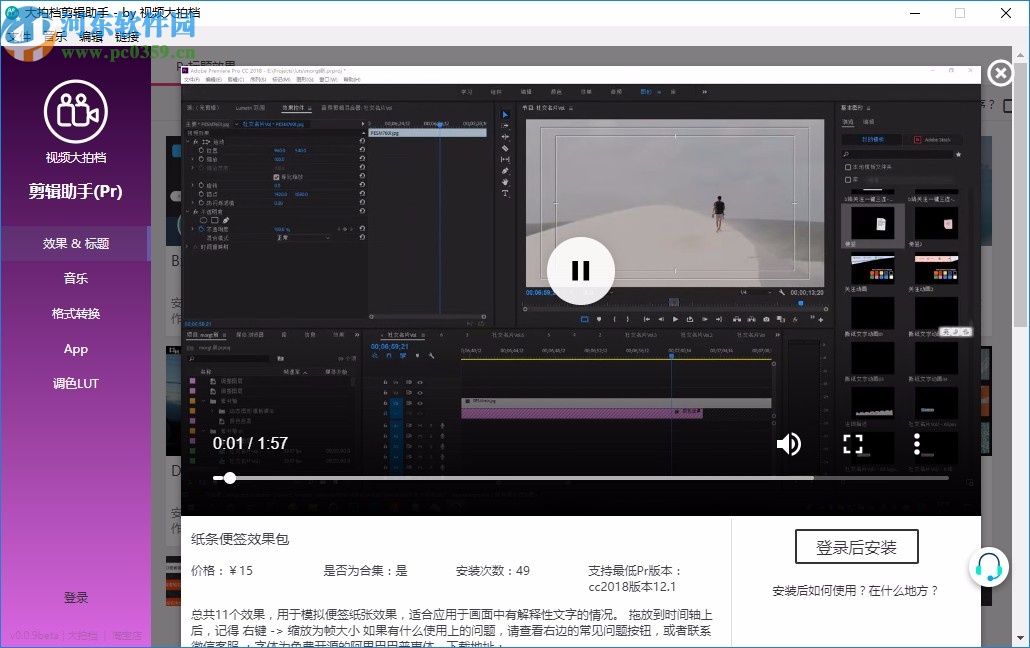Click 登录 in the sidebar
Viewport: 1030px width, 648px height.
pyautogui.click(x=76, y=597)
